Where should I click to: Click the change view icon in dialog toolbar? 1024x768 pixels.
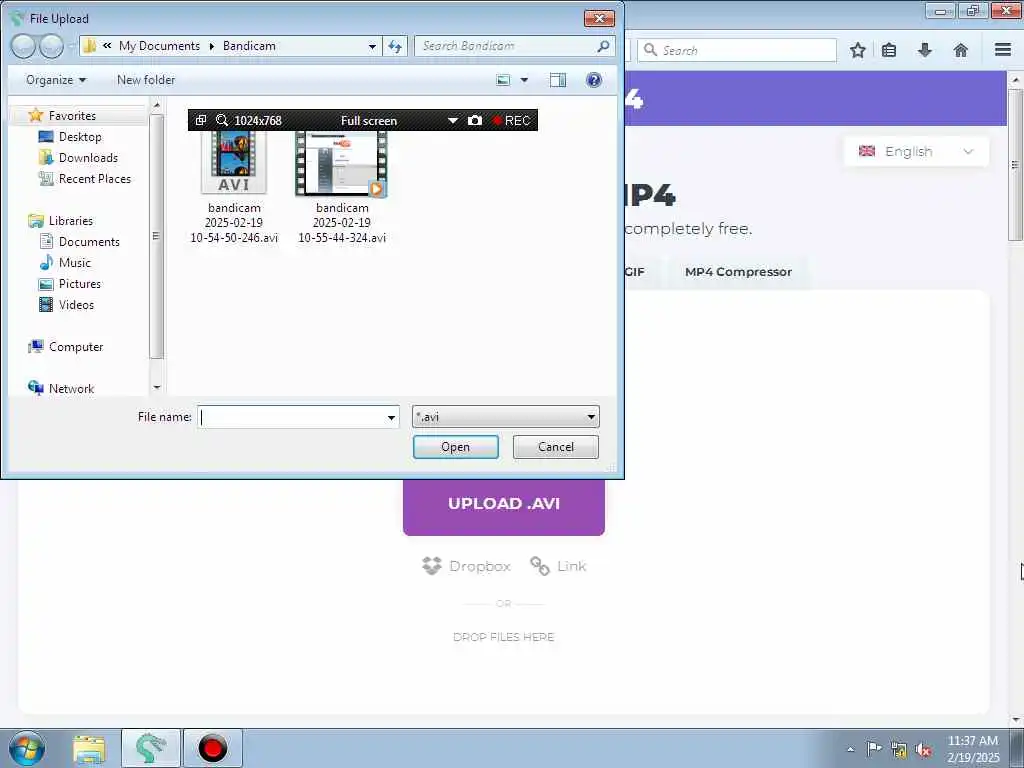pyautogui.click(x=503, y=80)
